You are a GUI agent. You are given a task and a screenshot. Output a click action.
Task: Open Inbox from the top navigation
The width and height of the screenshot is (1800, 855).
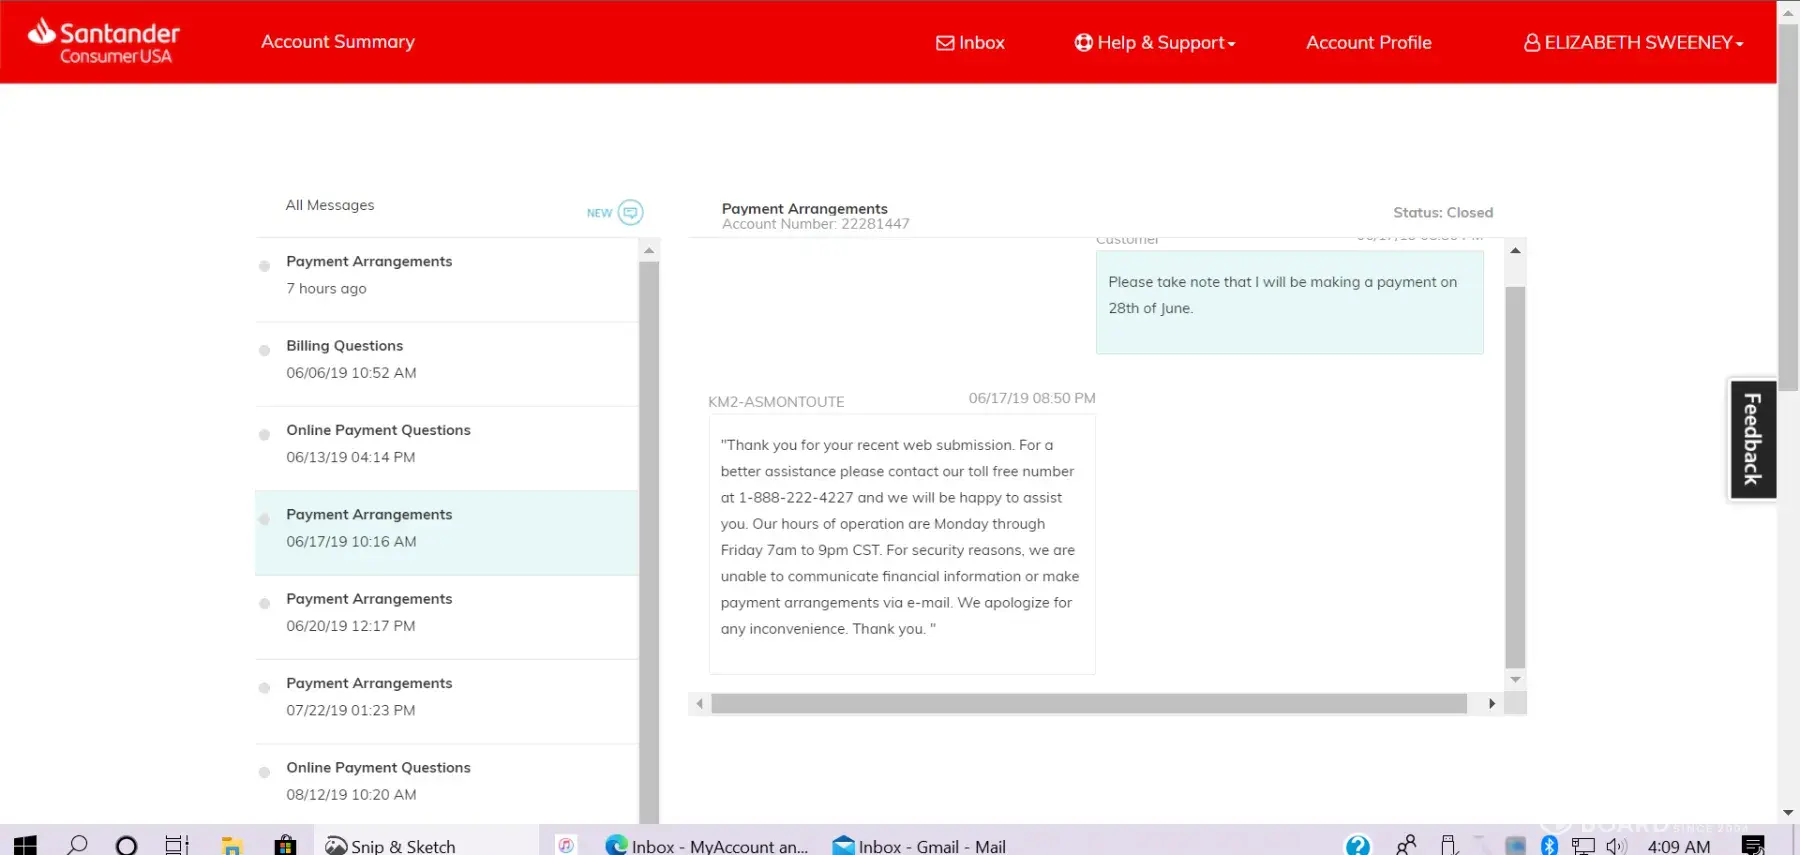[970, 43]
